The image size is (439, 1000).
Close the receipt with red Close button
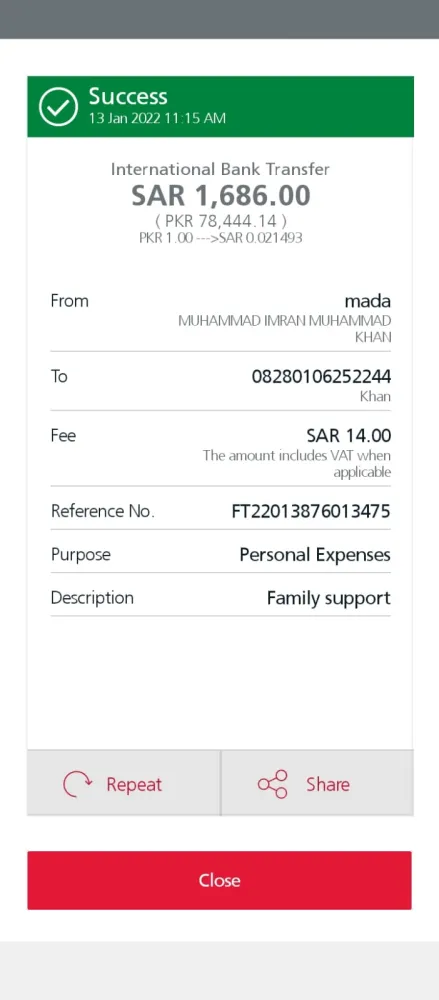click(x=220, y=880)
